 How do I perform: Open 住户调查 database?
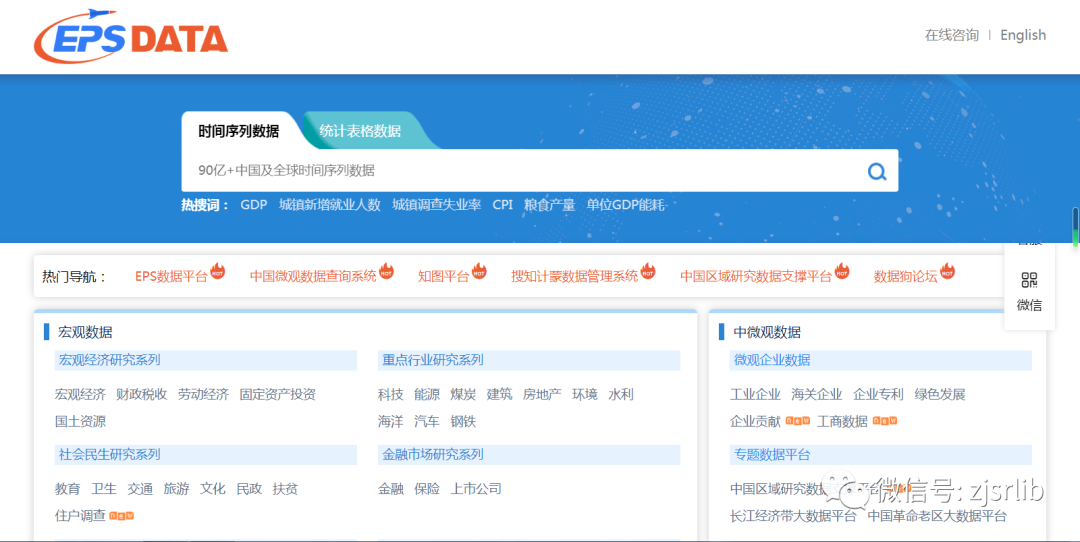click(x=80, y=516)
